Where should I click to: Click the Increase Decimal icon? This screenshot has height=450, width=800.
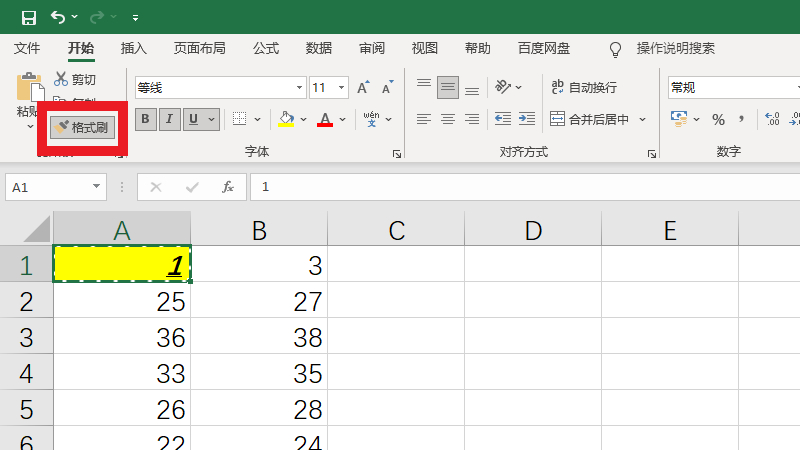click(x=772, y=119)
